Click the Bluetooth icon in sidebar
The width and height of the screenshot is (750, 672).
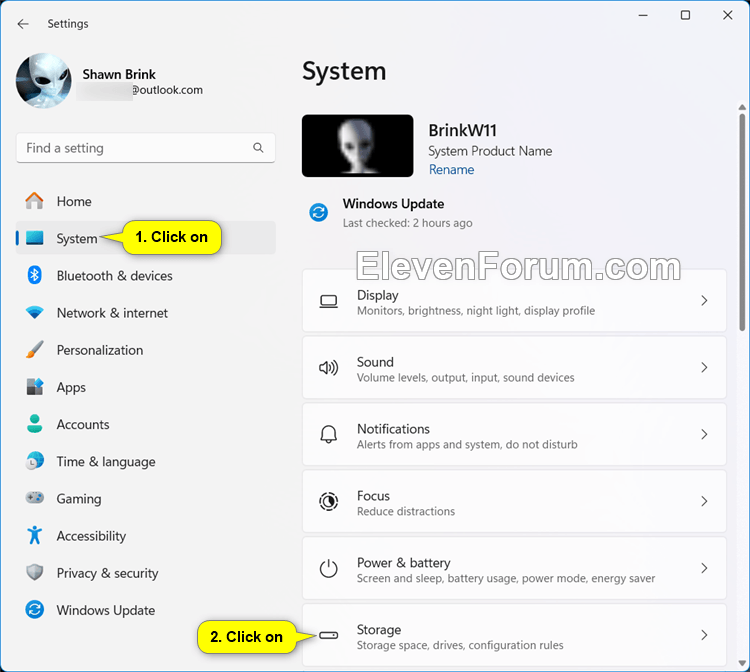34,275
